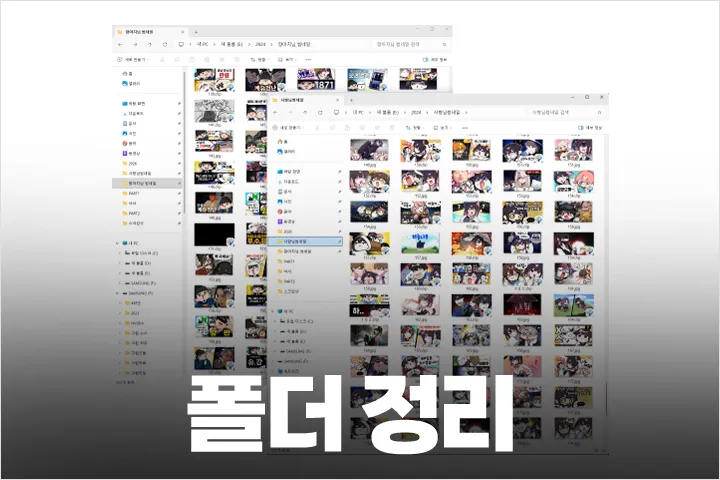Go back in the front Explorer window

pos(276,113)
